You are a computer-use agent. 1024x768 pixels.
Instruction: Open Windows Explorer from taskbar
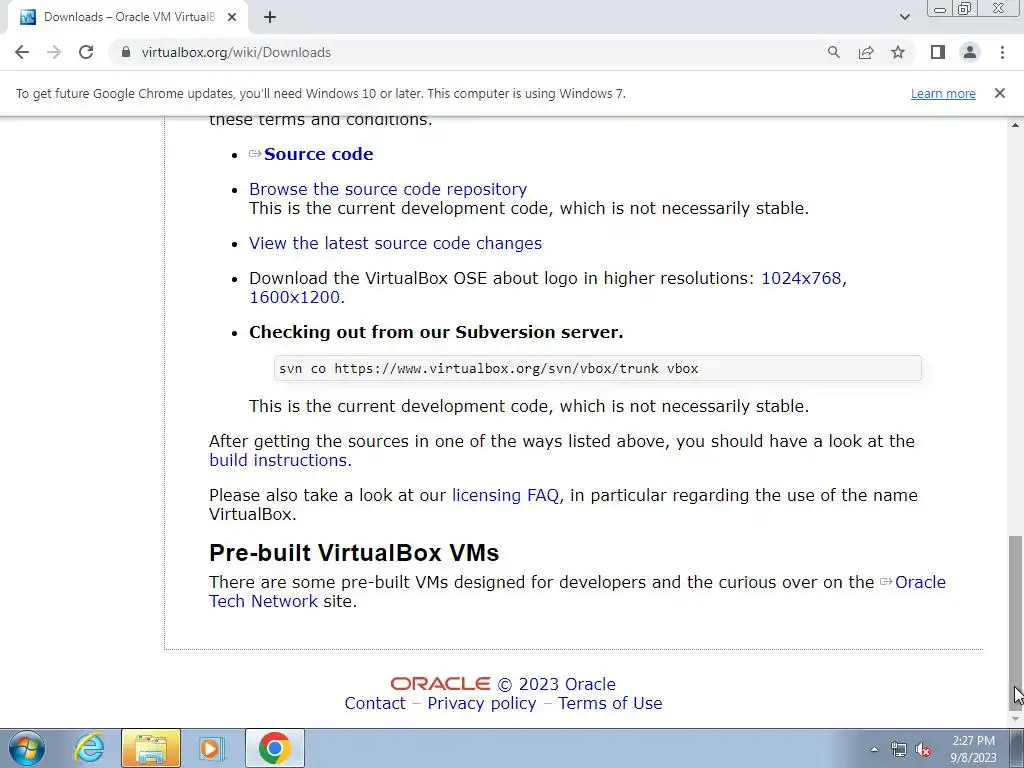(151, 748)
